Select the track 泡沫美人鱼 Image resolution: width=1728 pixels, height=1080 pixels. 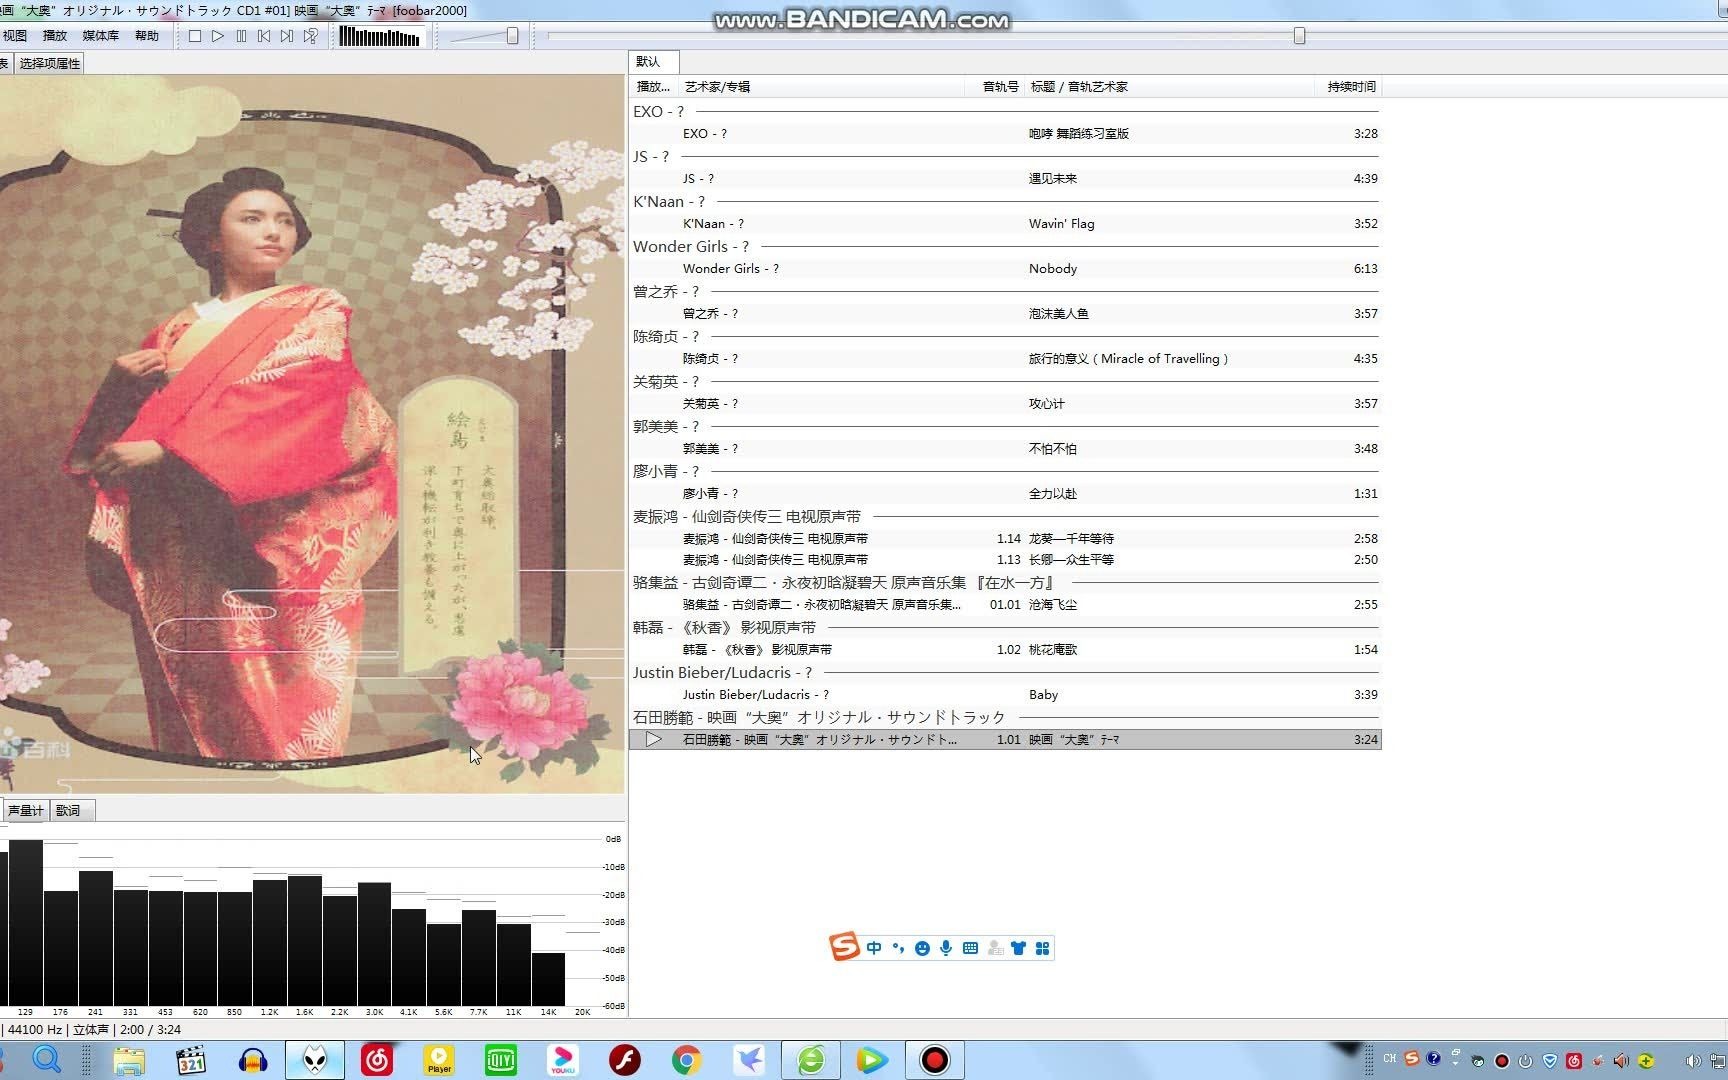(x=1005, y=314)
